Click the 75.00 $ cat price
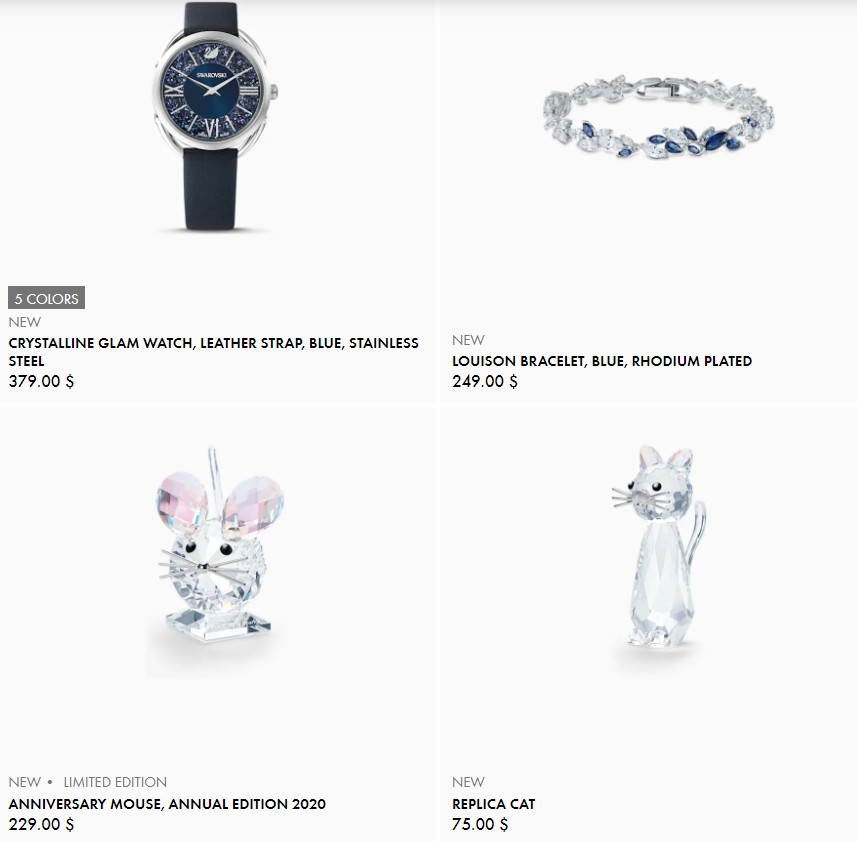Image resolution: width=857 pixels, height=841 pixels. (480, 824)
